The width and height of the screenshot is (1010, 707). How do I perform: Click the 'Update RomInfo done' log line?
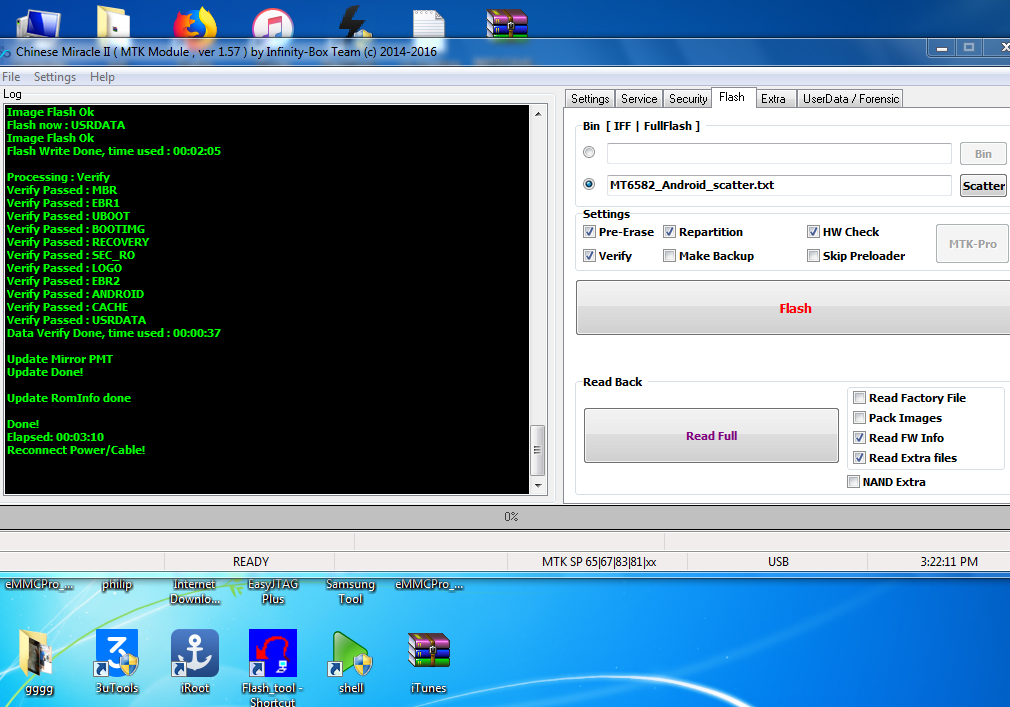coord(69,398)
